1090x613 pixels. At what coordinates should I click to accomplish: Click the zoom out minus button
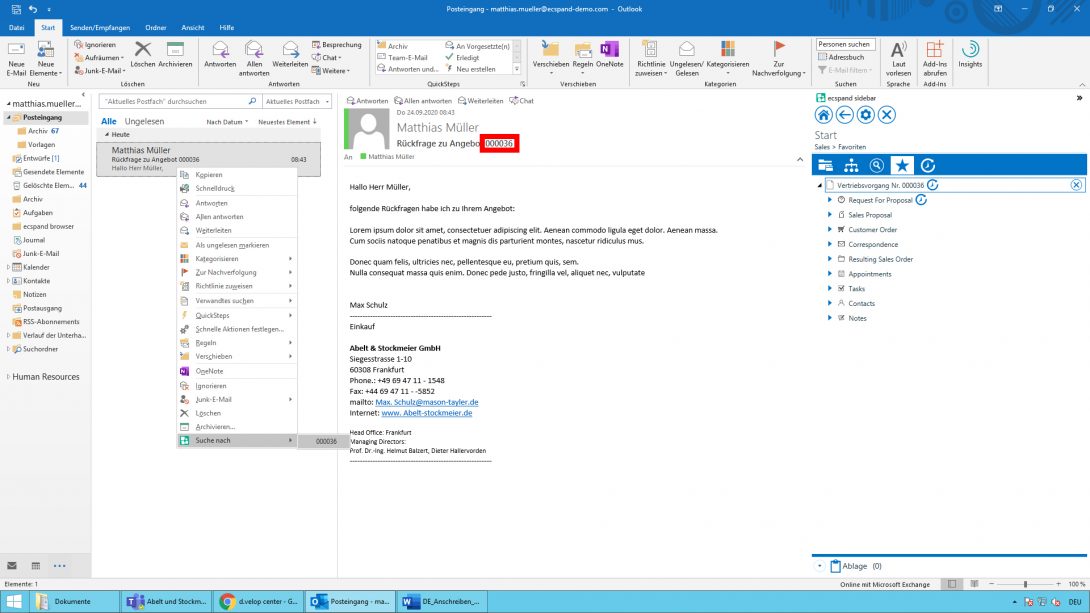click(x=992, y=584)
